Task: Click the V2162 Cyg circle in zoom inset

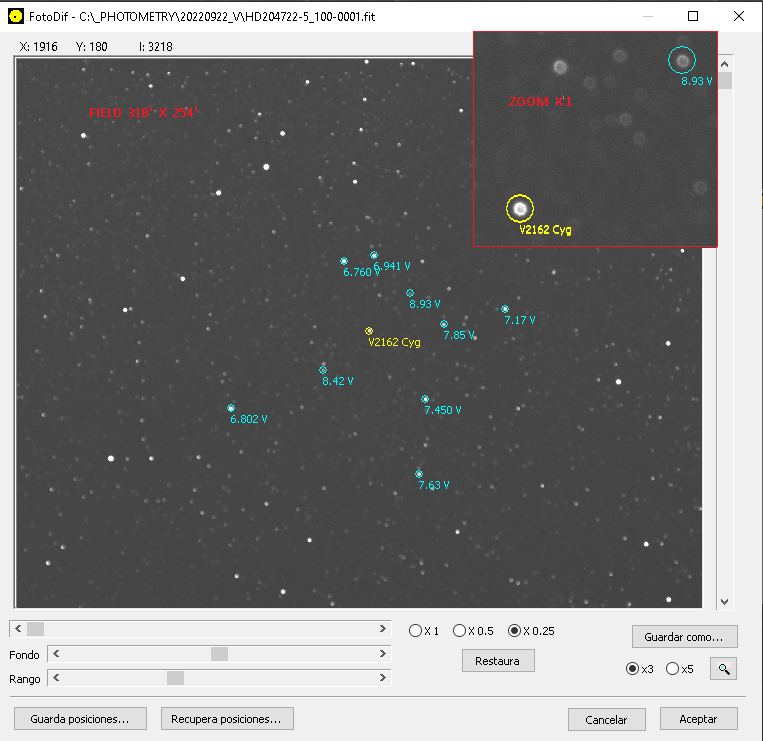Action: click(520, 209)
